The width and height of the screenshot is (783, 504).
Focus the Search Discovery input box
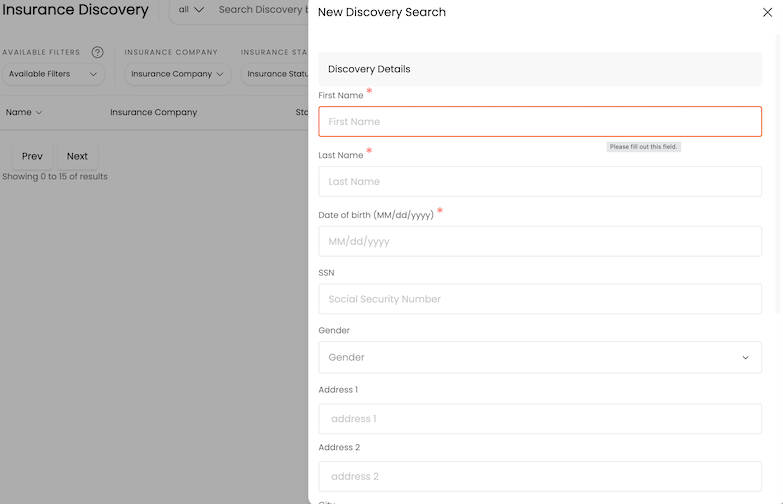262,10
